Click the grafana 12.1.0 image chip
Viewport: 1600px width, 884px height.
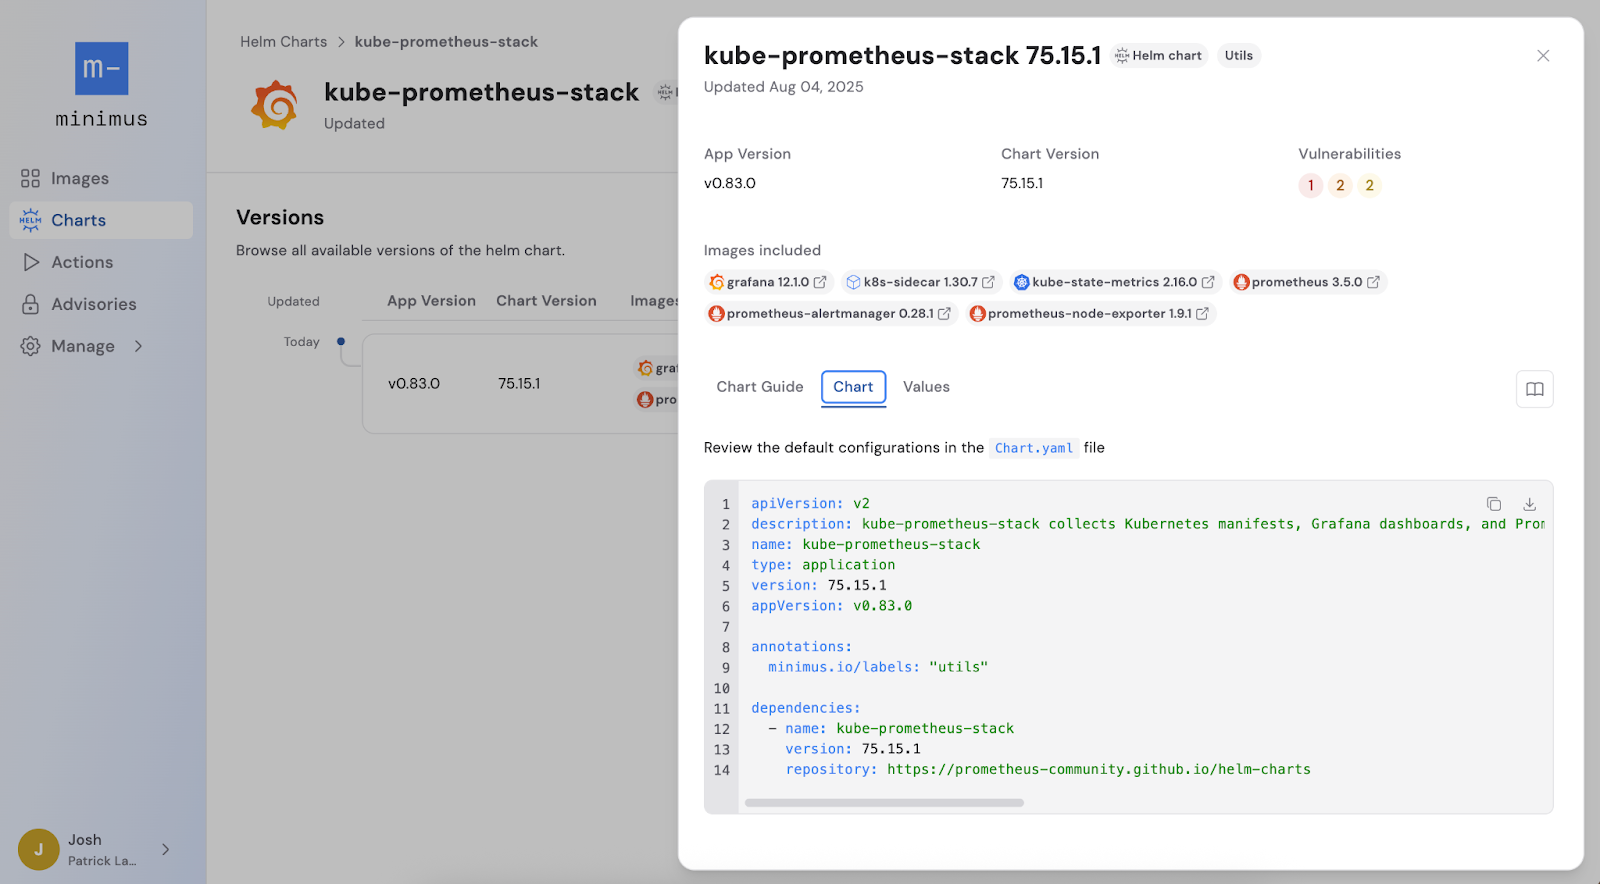(768, 282)
